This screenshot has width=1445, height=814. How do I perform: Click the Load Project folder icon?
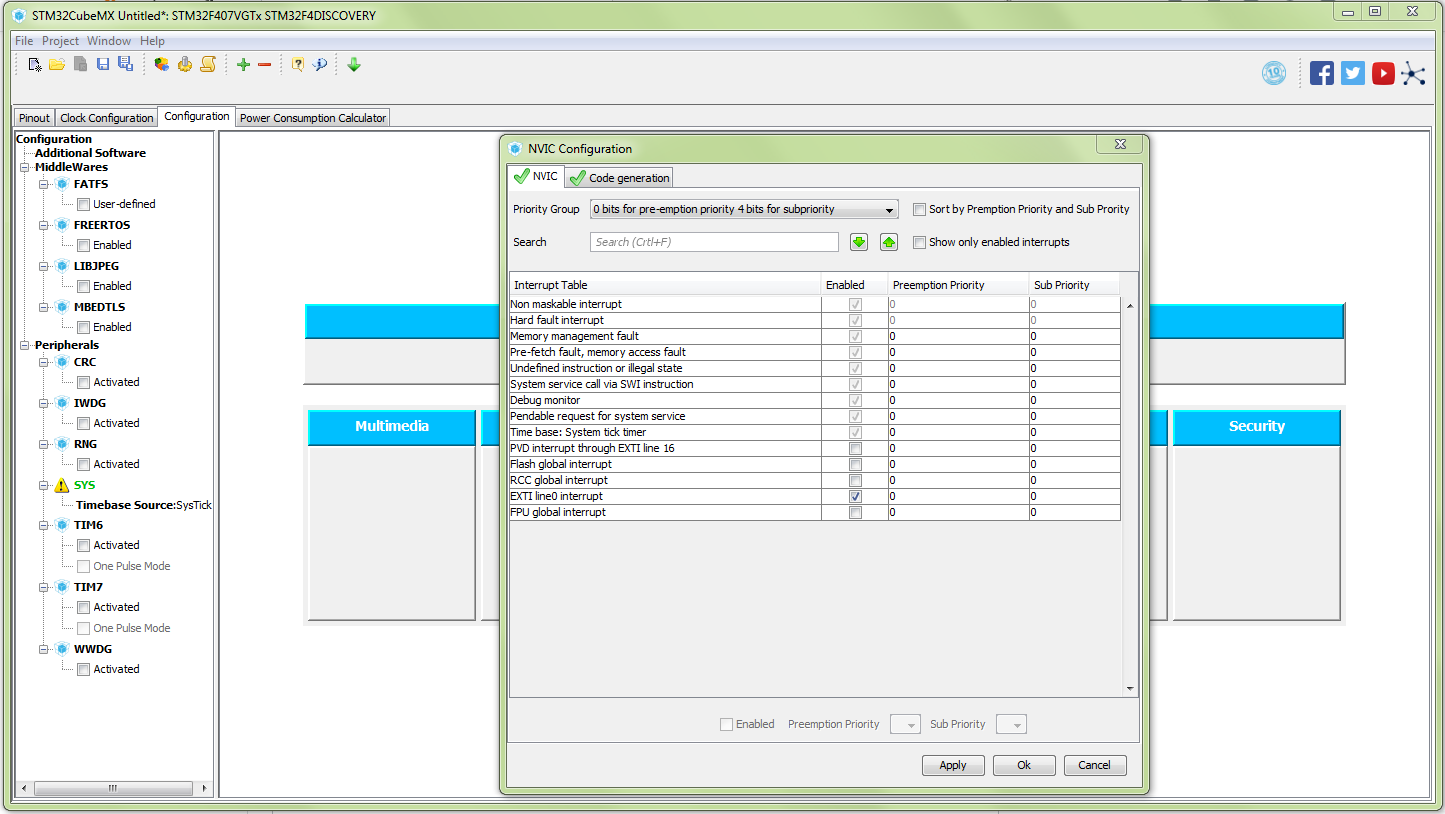click(x=57, y=65)
